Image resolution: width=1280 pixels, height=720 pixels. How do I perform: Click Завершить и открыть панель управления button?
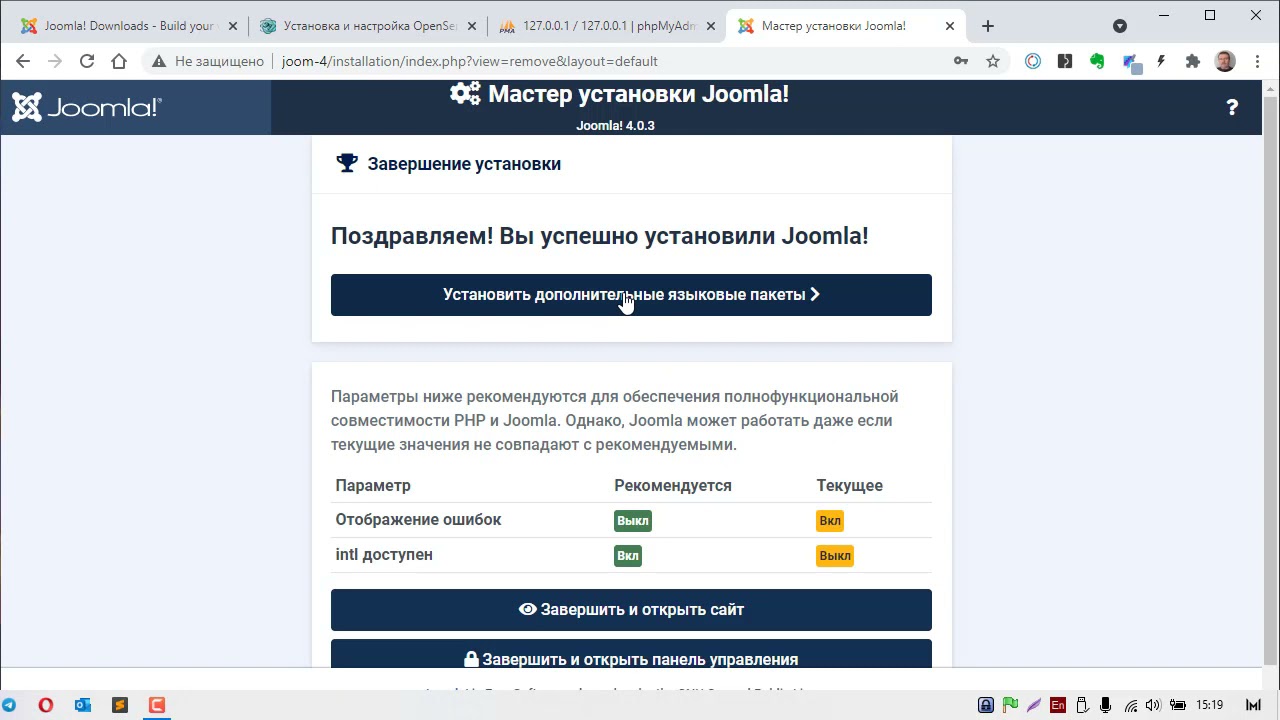[631, 654]
